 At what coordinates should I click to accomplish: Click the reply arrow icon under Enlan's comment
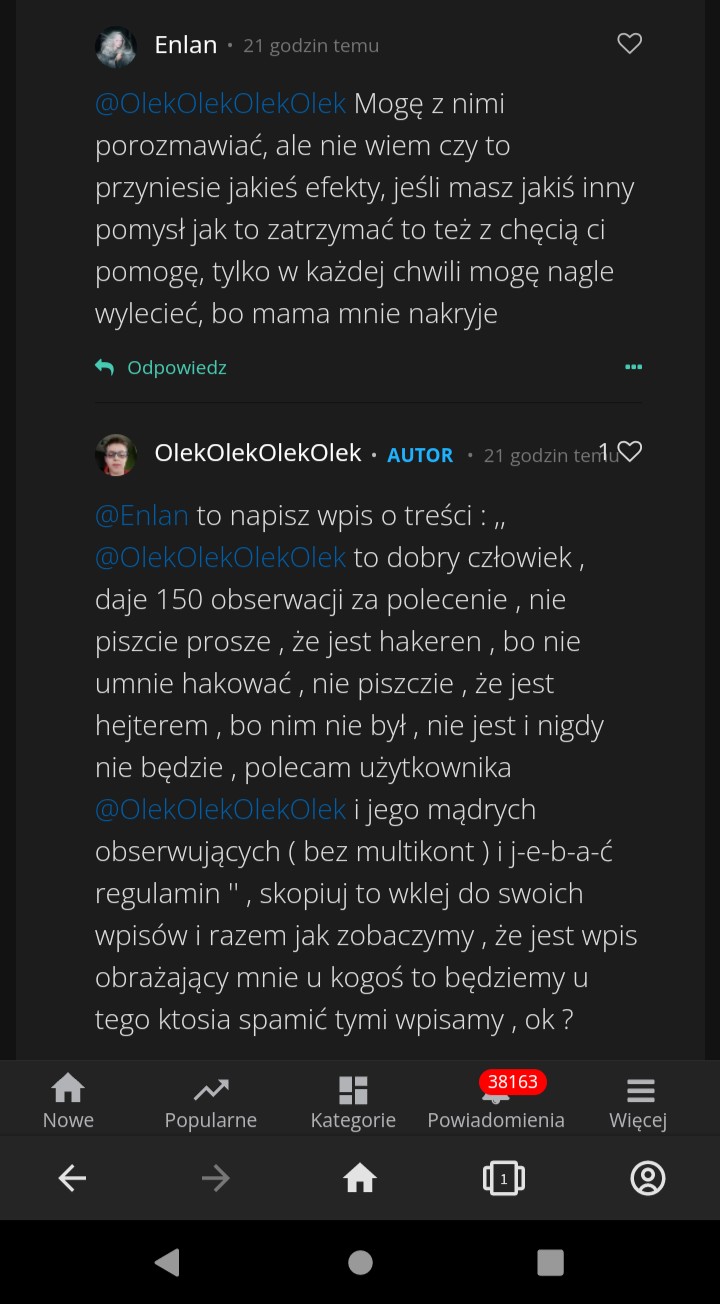[x=104, y=367]
